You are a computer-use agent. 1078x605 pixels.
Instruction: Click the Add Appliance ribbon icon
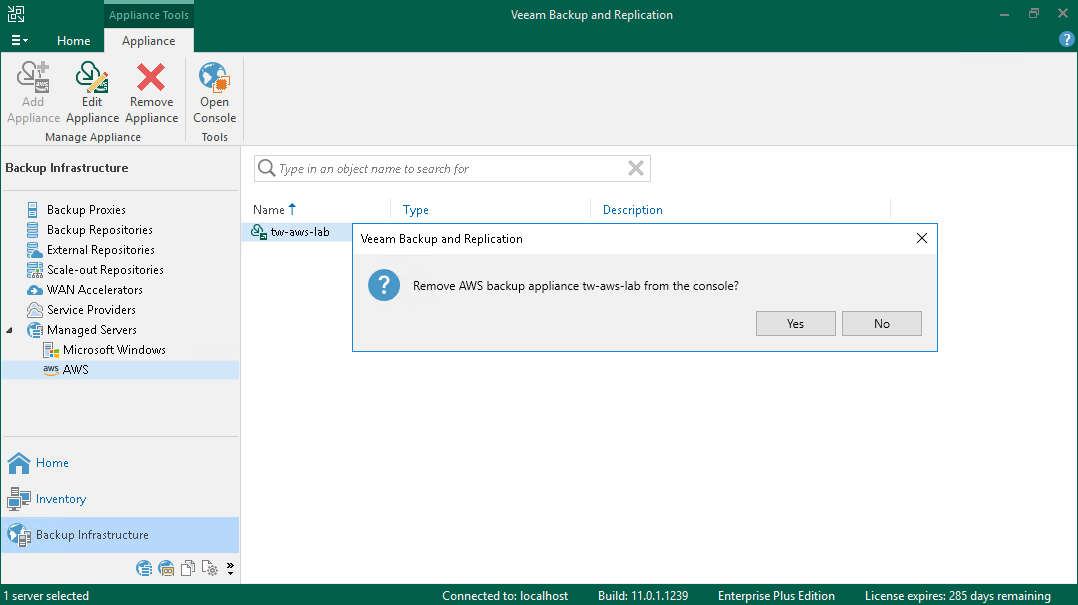(33, 77)
